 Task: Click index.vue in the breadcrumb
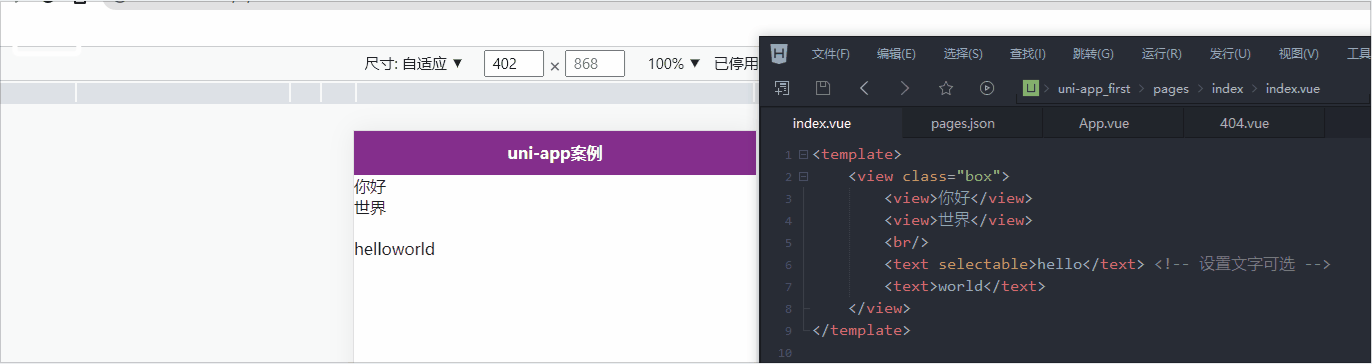point(1293,88)
